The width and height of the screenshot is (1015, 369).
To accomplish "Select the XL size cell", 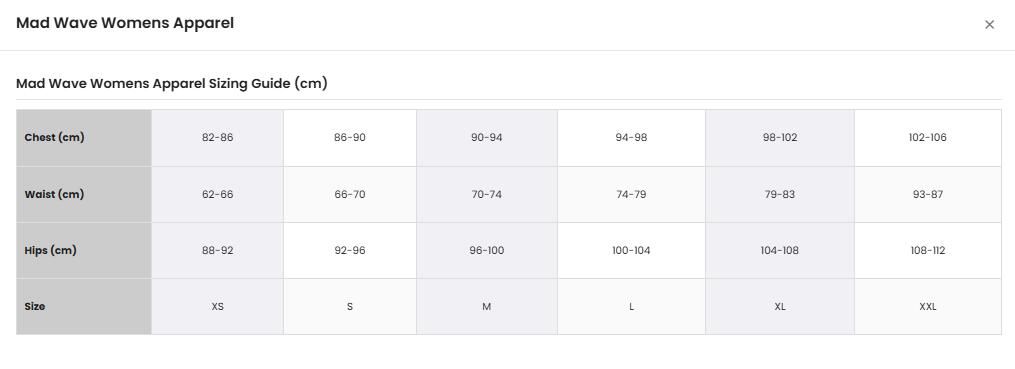I will pos(780,306).
